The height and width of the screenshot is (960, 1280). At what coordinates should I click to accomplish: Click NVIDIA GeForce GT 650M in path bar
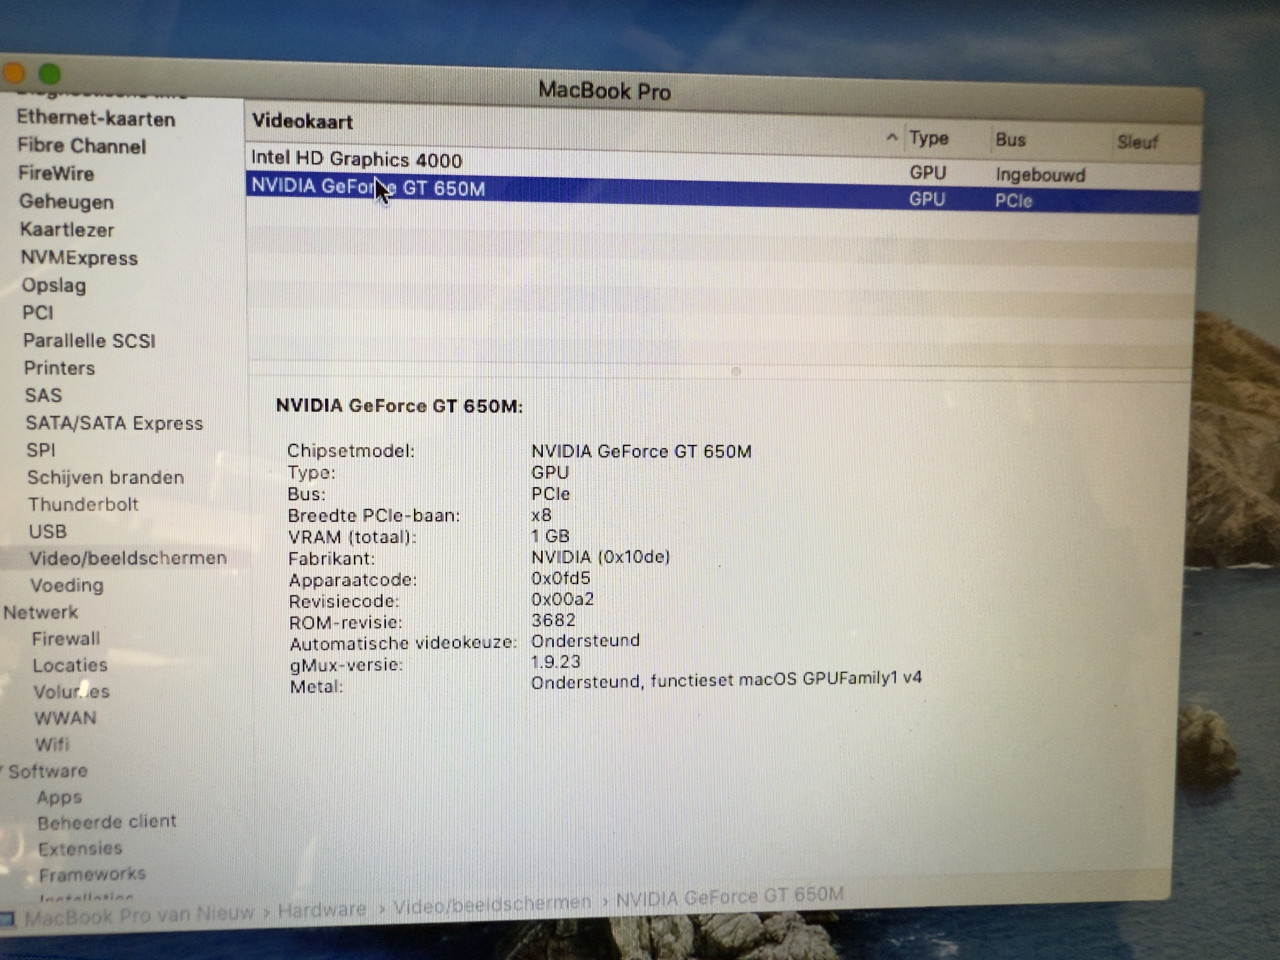click(730, 896)
